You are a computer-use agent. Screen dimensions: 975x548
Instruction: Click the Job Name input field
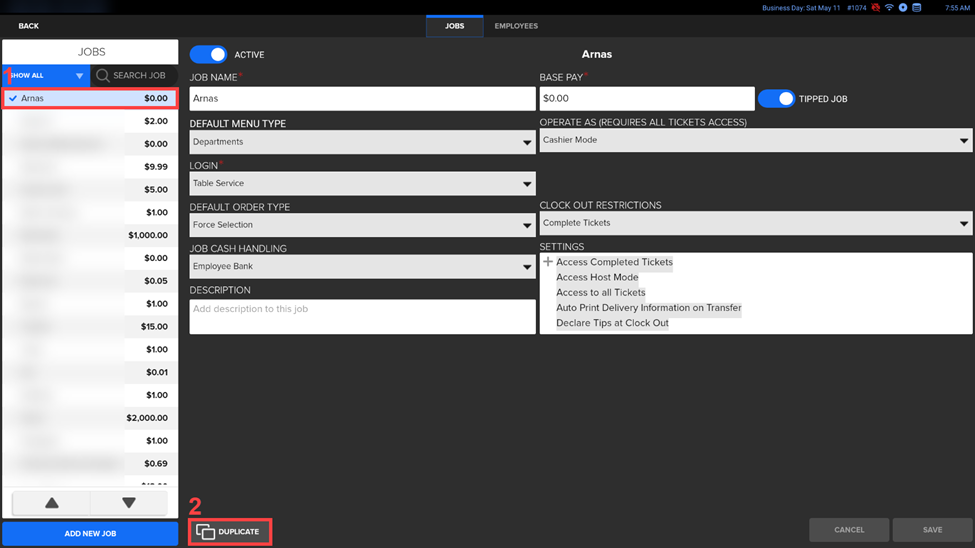point(363,98)
